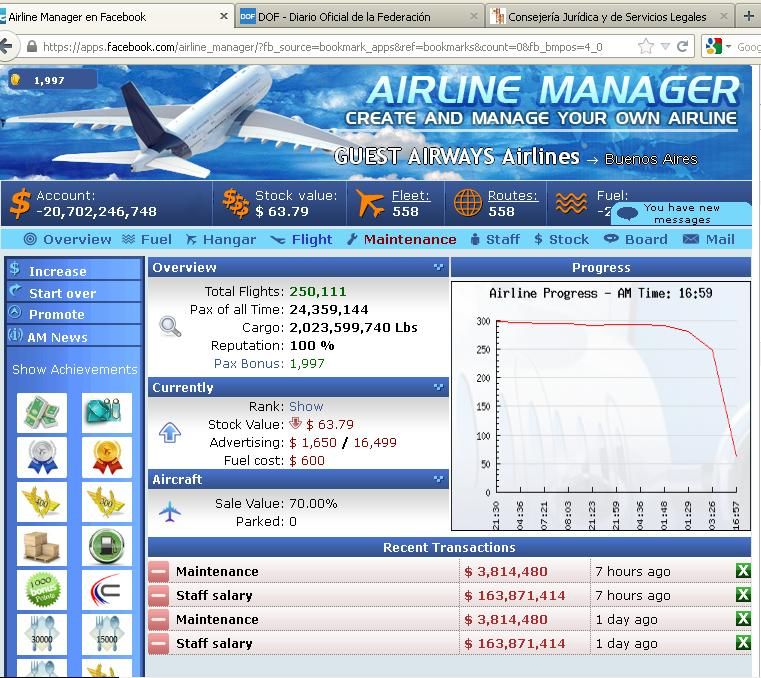This screenshot has width=761, height=678.
Task: Click the orange dollar Account icon
Action: coord(20,203)
